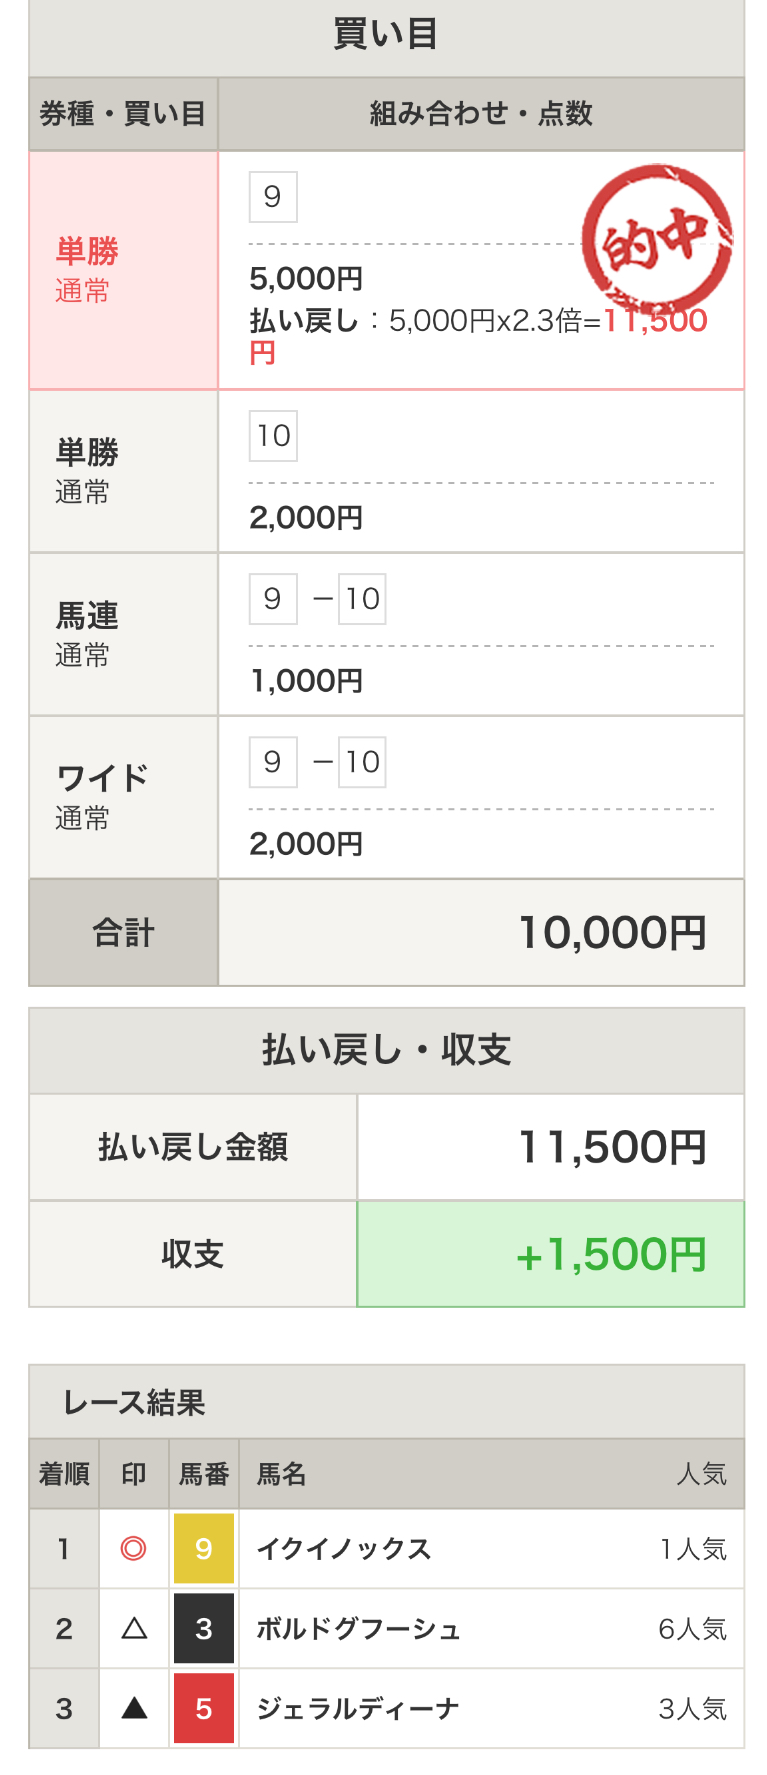This screenshot has height=1775, width=767.
Task: Click the 合計 10,000円 total amount
Action: pos(613,933)
